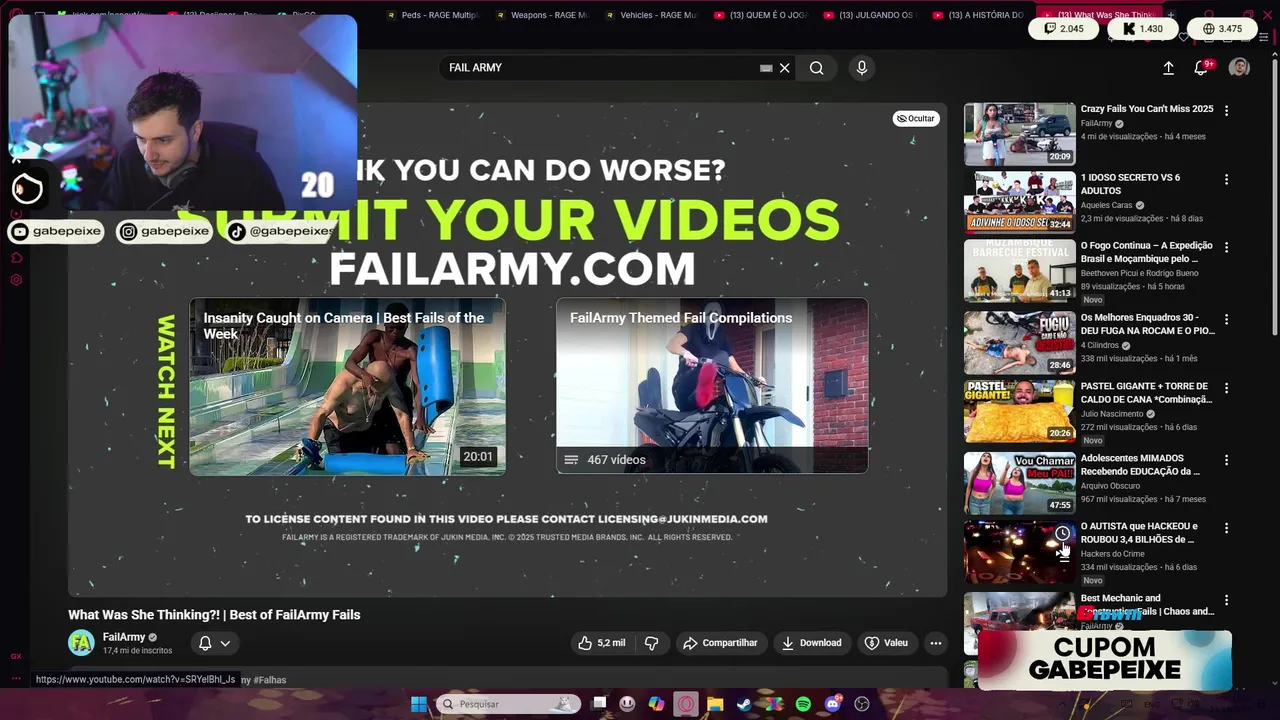Open options menu for PASTEL GIGANTE video
Viewport: 1280px width, 720px height.
1227,388
